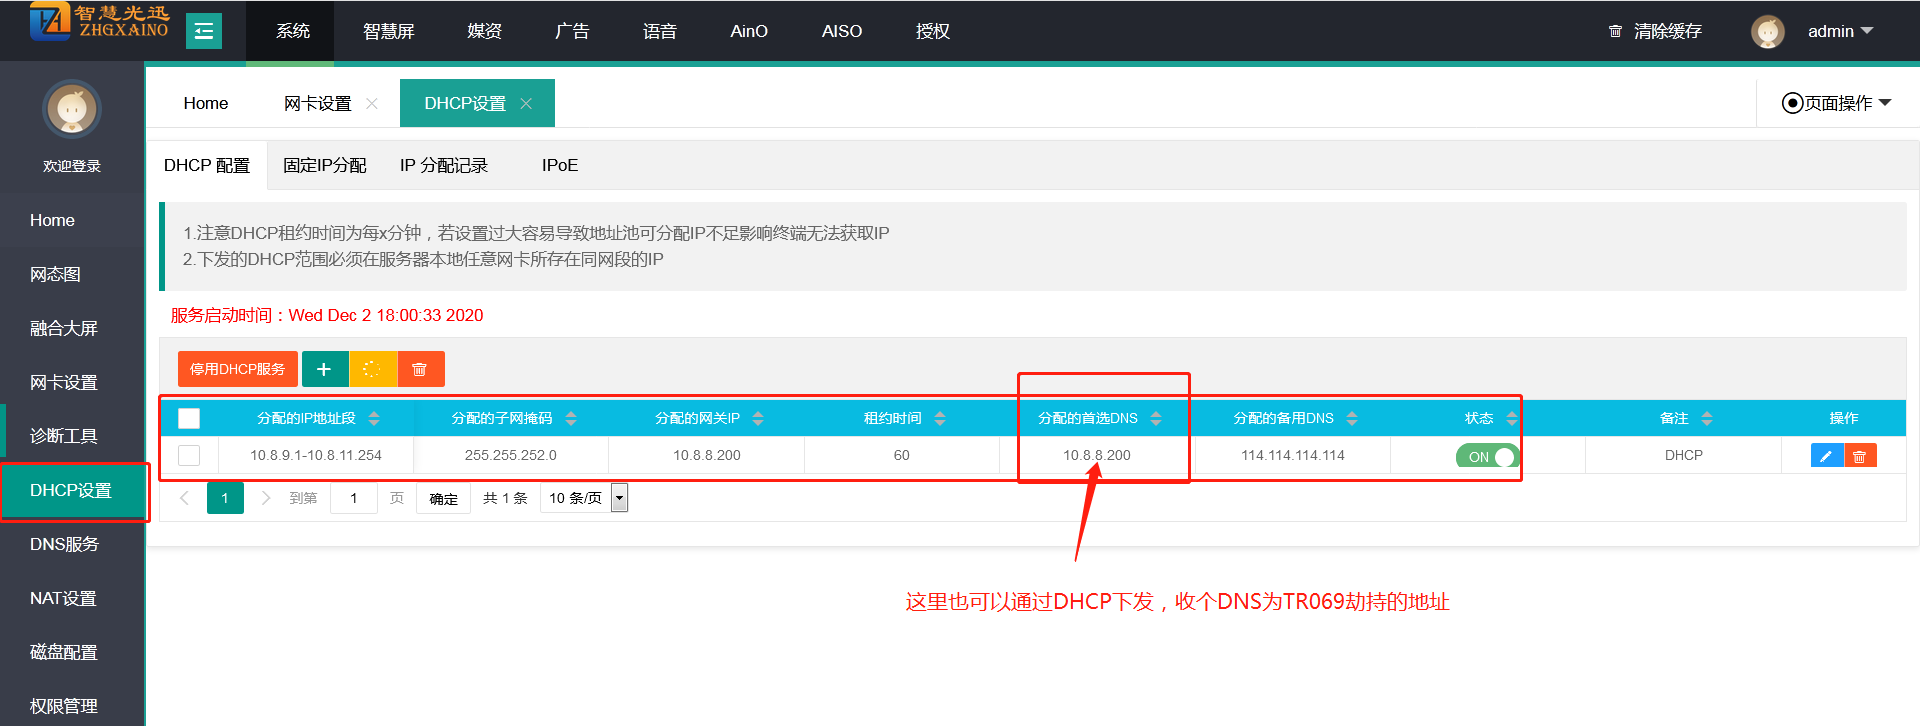Check the row checkbox for 10.8.9.1 range

pyautogui.click(x=189, y=455)
